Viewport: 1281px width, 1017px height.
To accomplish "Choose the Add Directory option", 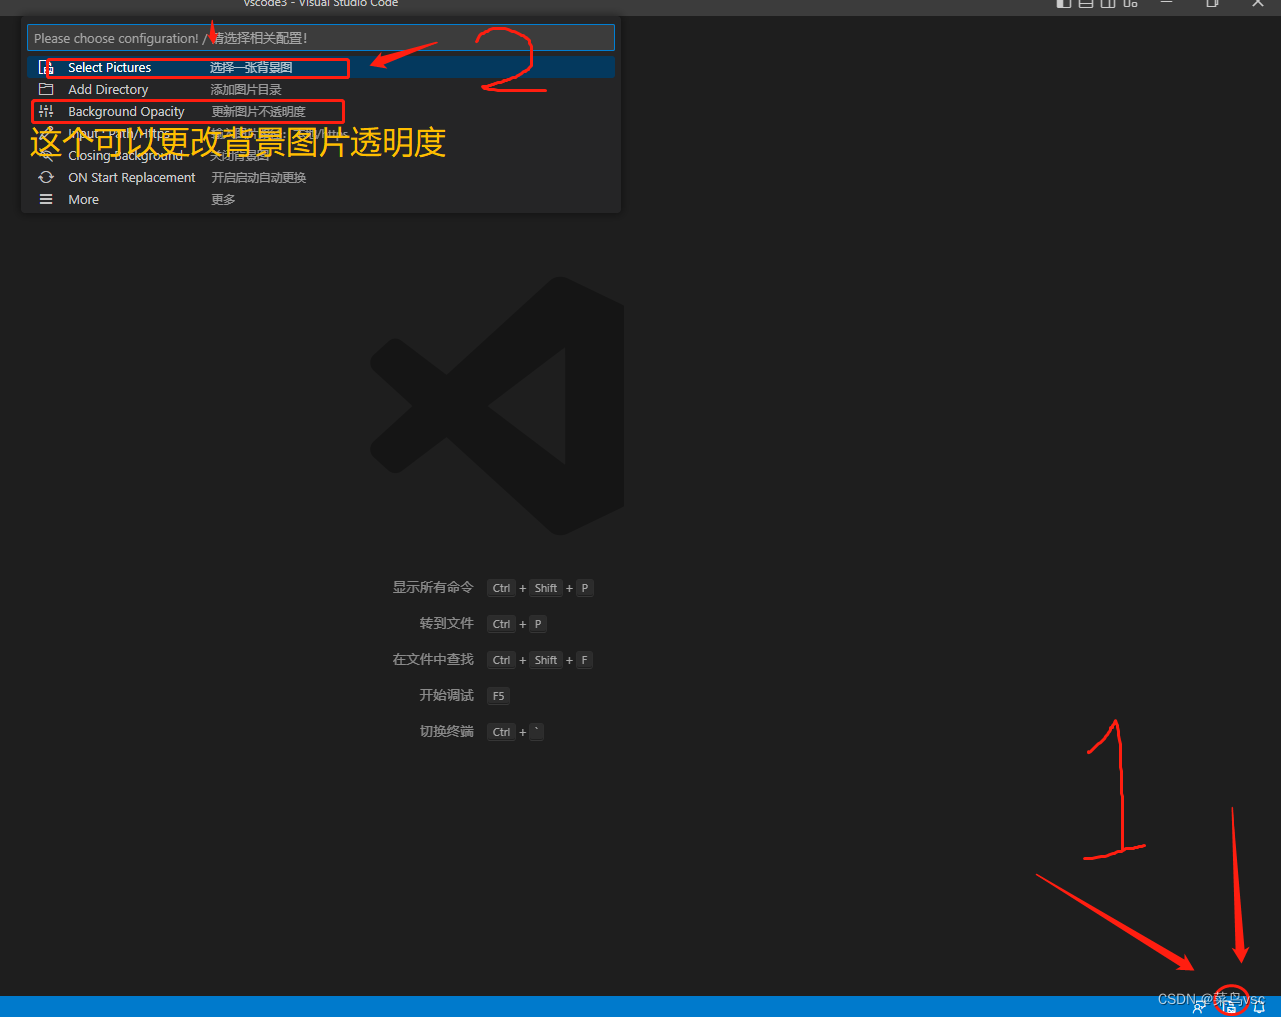I will (321, 89).
